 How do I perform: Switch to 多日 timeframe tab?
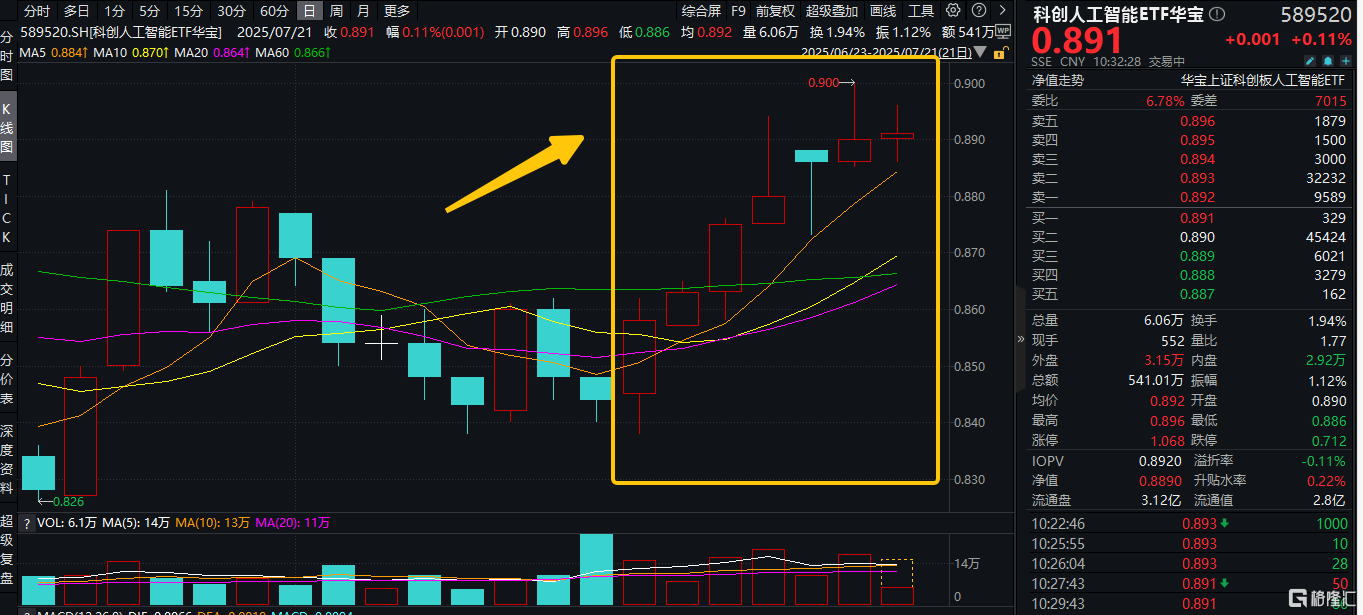click(x=76, y=11)
